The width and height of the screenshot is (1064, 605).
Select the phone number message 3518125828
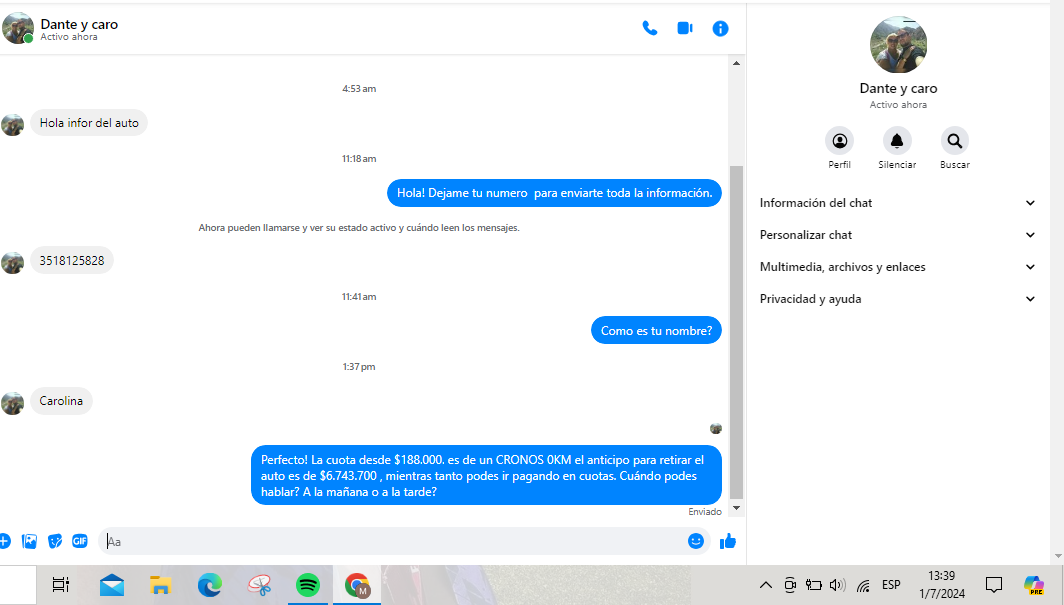tap(72, 260)
